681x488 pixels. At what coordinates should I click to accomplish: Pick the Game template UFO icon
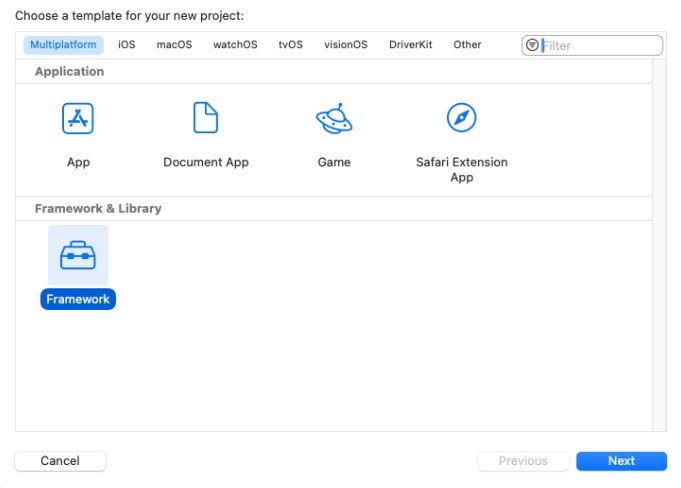(333, 118)
